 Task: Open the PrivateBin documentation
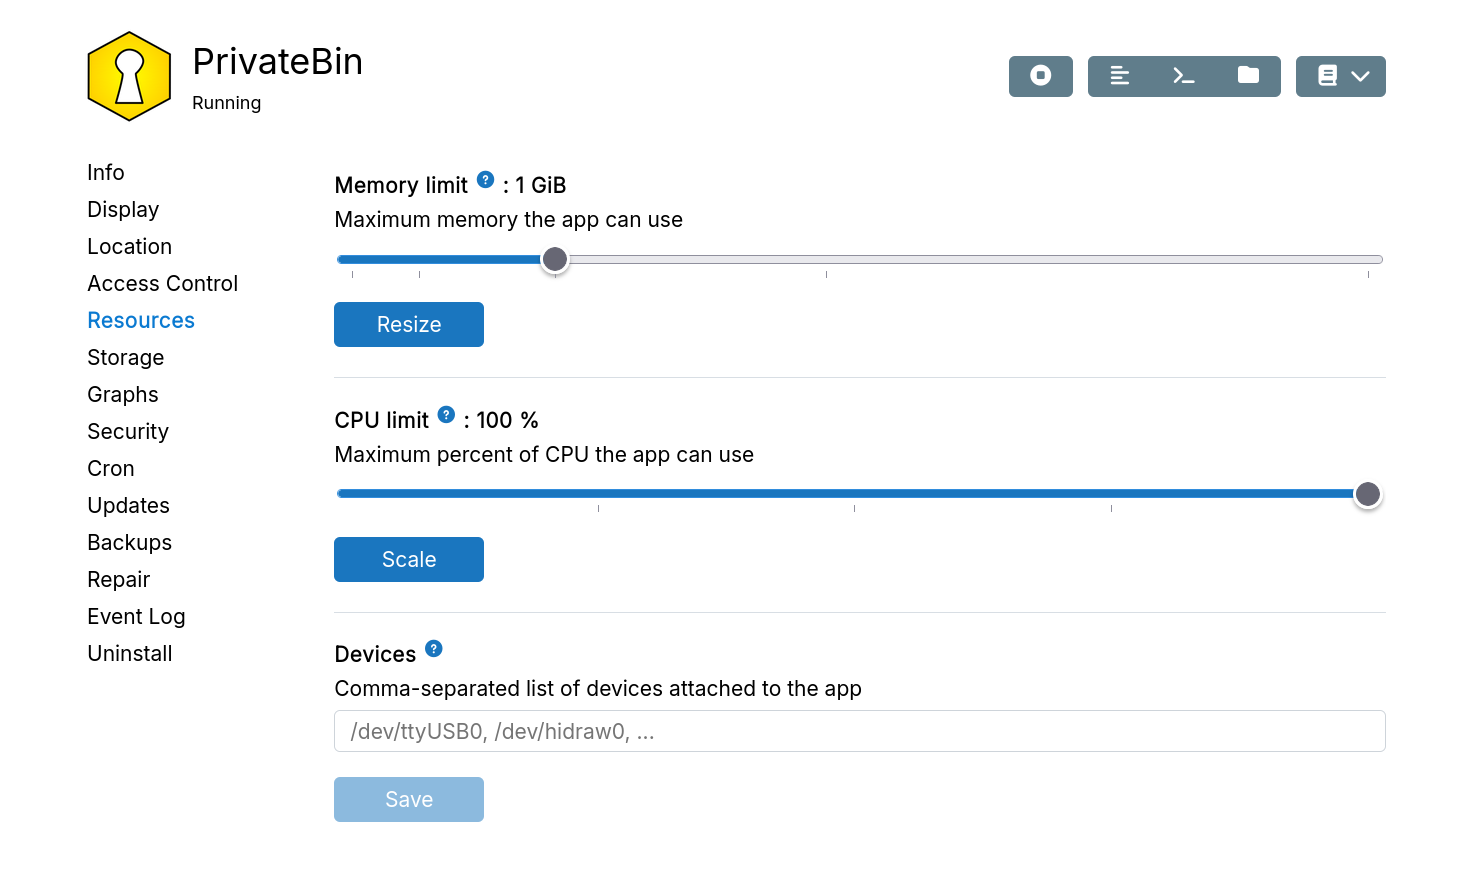pos(1327,76)
